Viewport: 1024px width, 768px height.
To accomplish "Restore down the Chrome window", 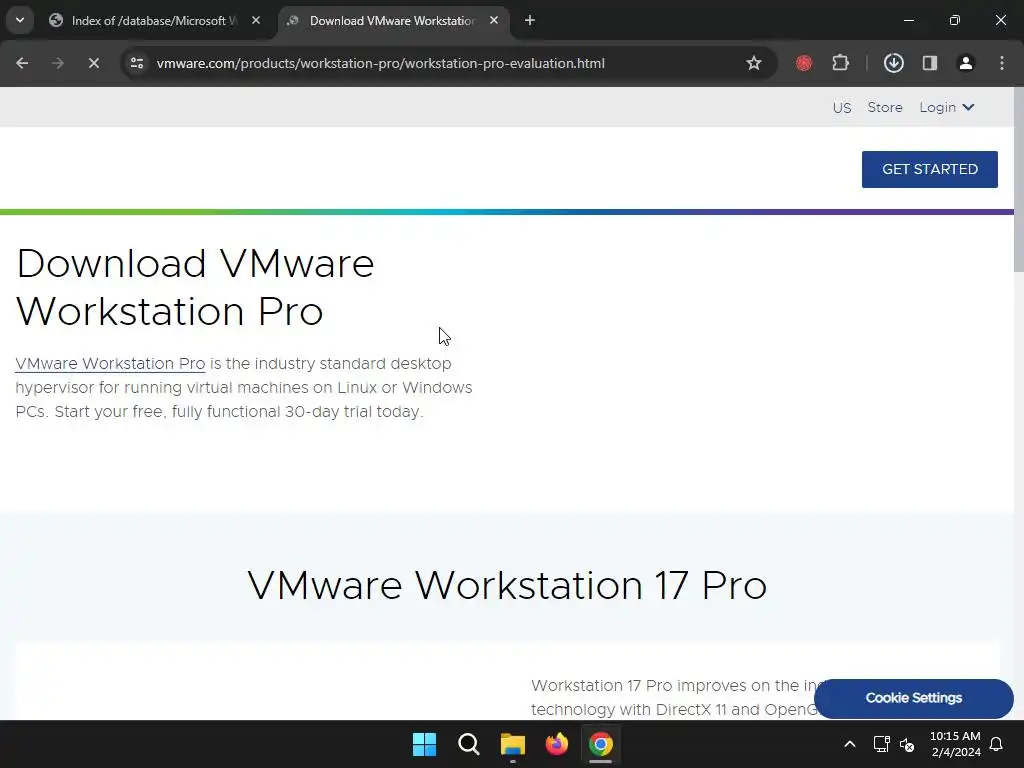I will pos(955,20).
